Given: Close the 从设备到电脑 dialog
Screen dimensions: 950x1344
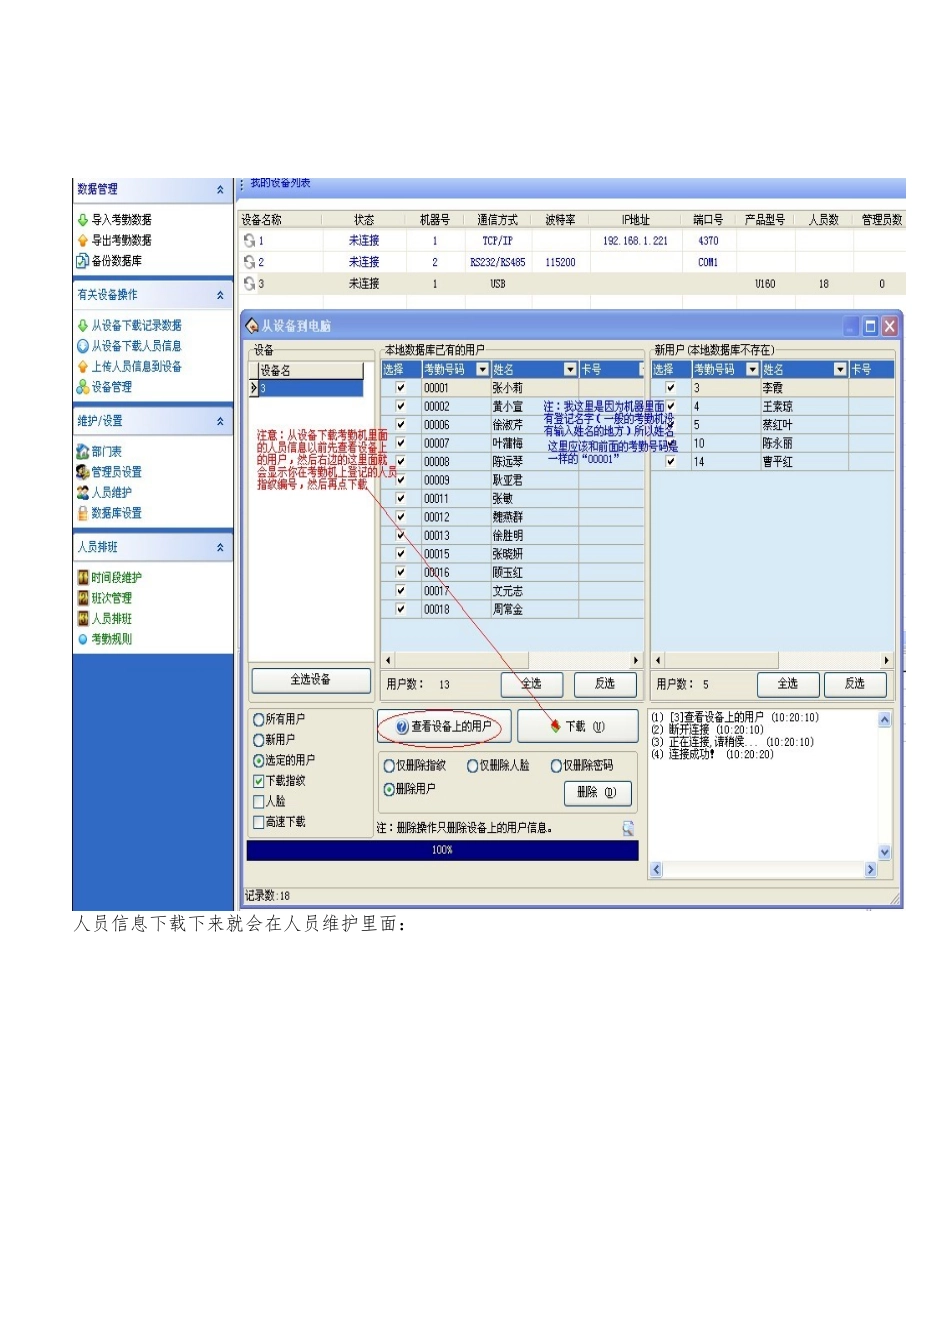Looking at the screenshot, I should tap(889, 326).
